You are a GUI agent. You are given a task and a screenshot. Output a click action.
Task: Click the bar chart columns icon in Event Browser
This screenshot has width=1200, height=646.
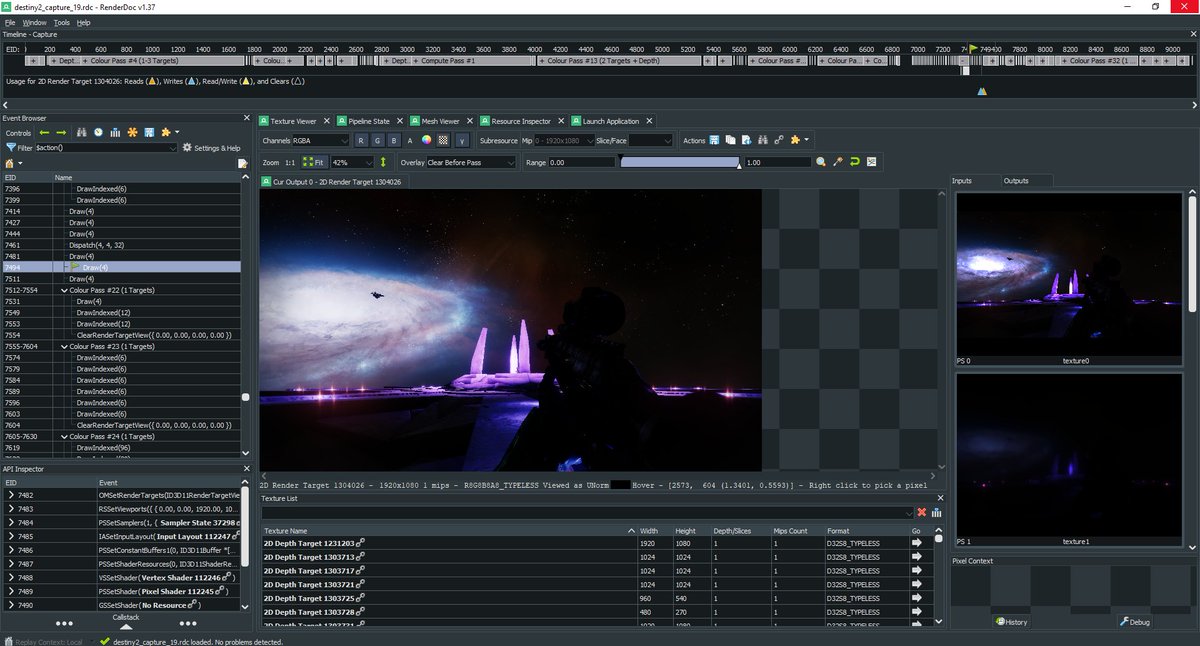point(116,132)
